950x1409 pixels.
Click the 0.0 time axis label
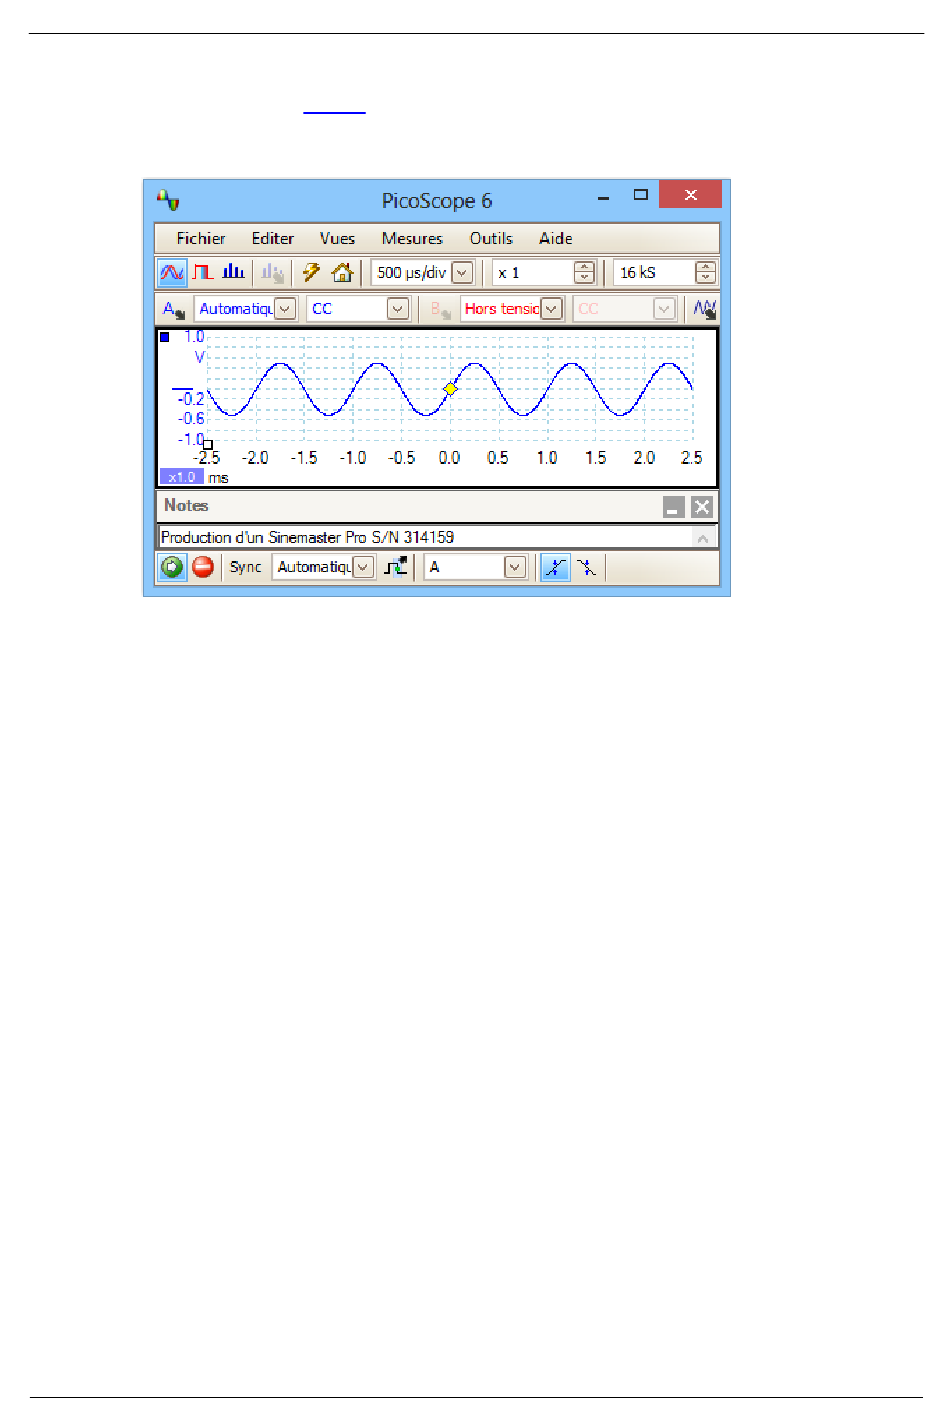point(450,458)
